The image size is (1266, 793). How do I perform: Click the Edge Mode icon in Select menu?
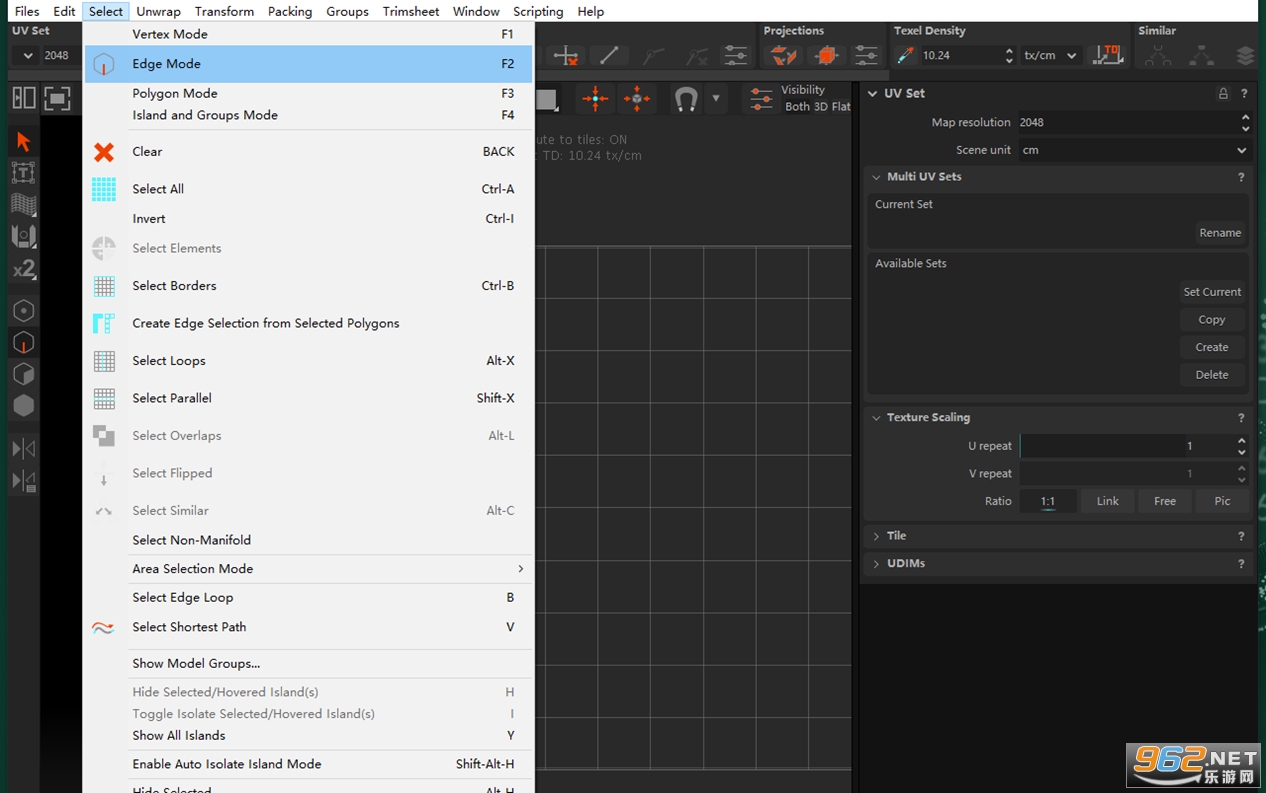click(x=104, y=64)
